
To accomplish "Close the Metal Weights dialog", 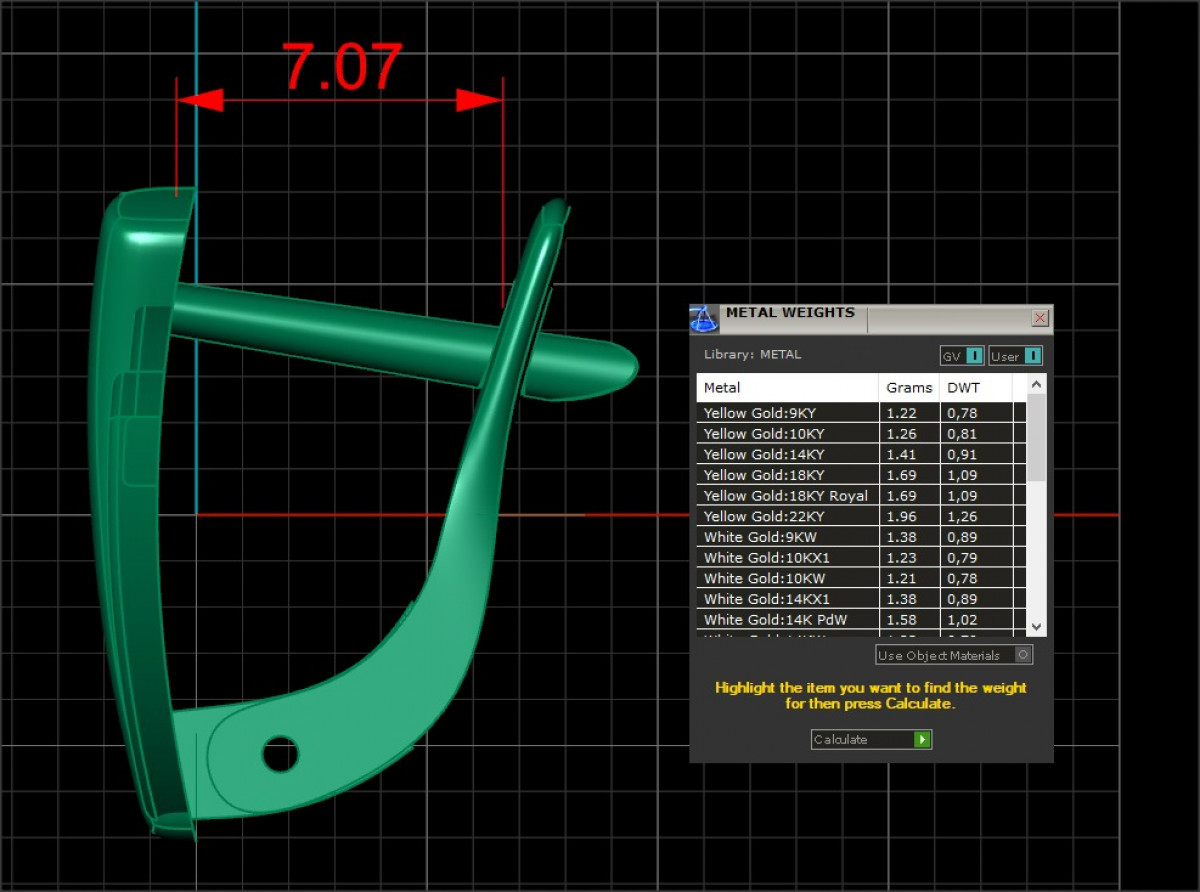I will [x=1040, y=318].
